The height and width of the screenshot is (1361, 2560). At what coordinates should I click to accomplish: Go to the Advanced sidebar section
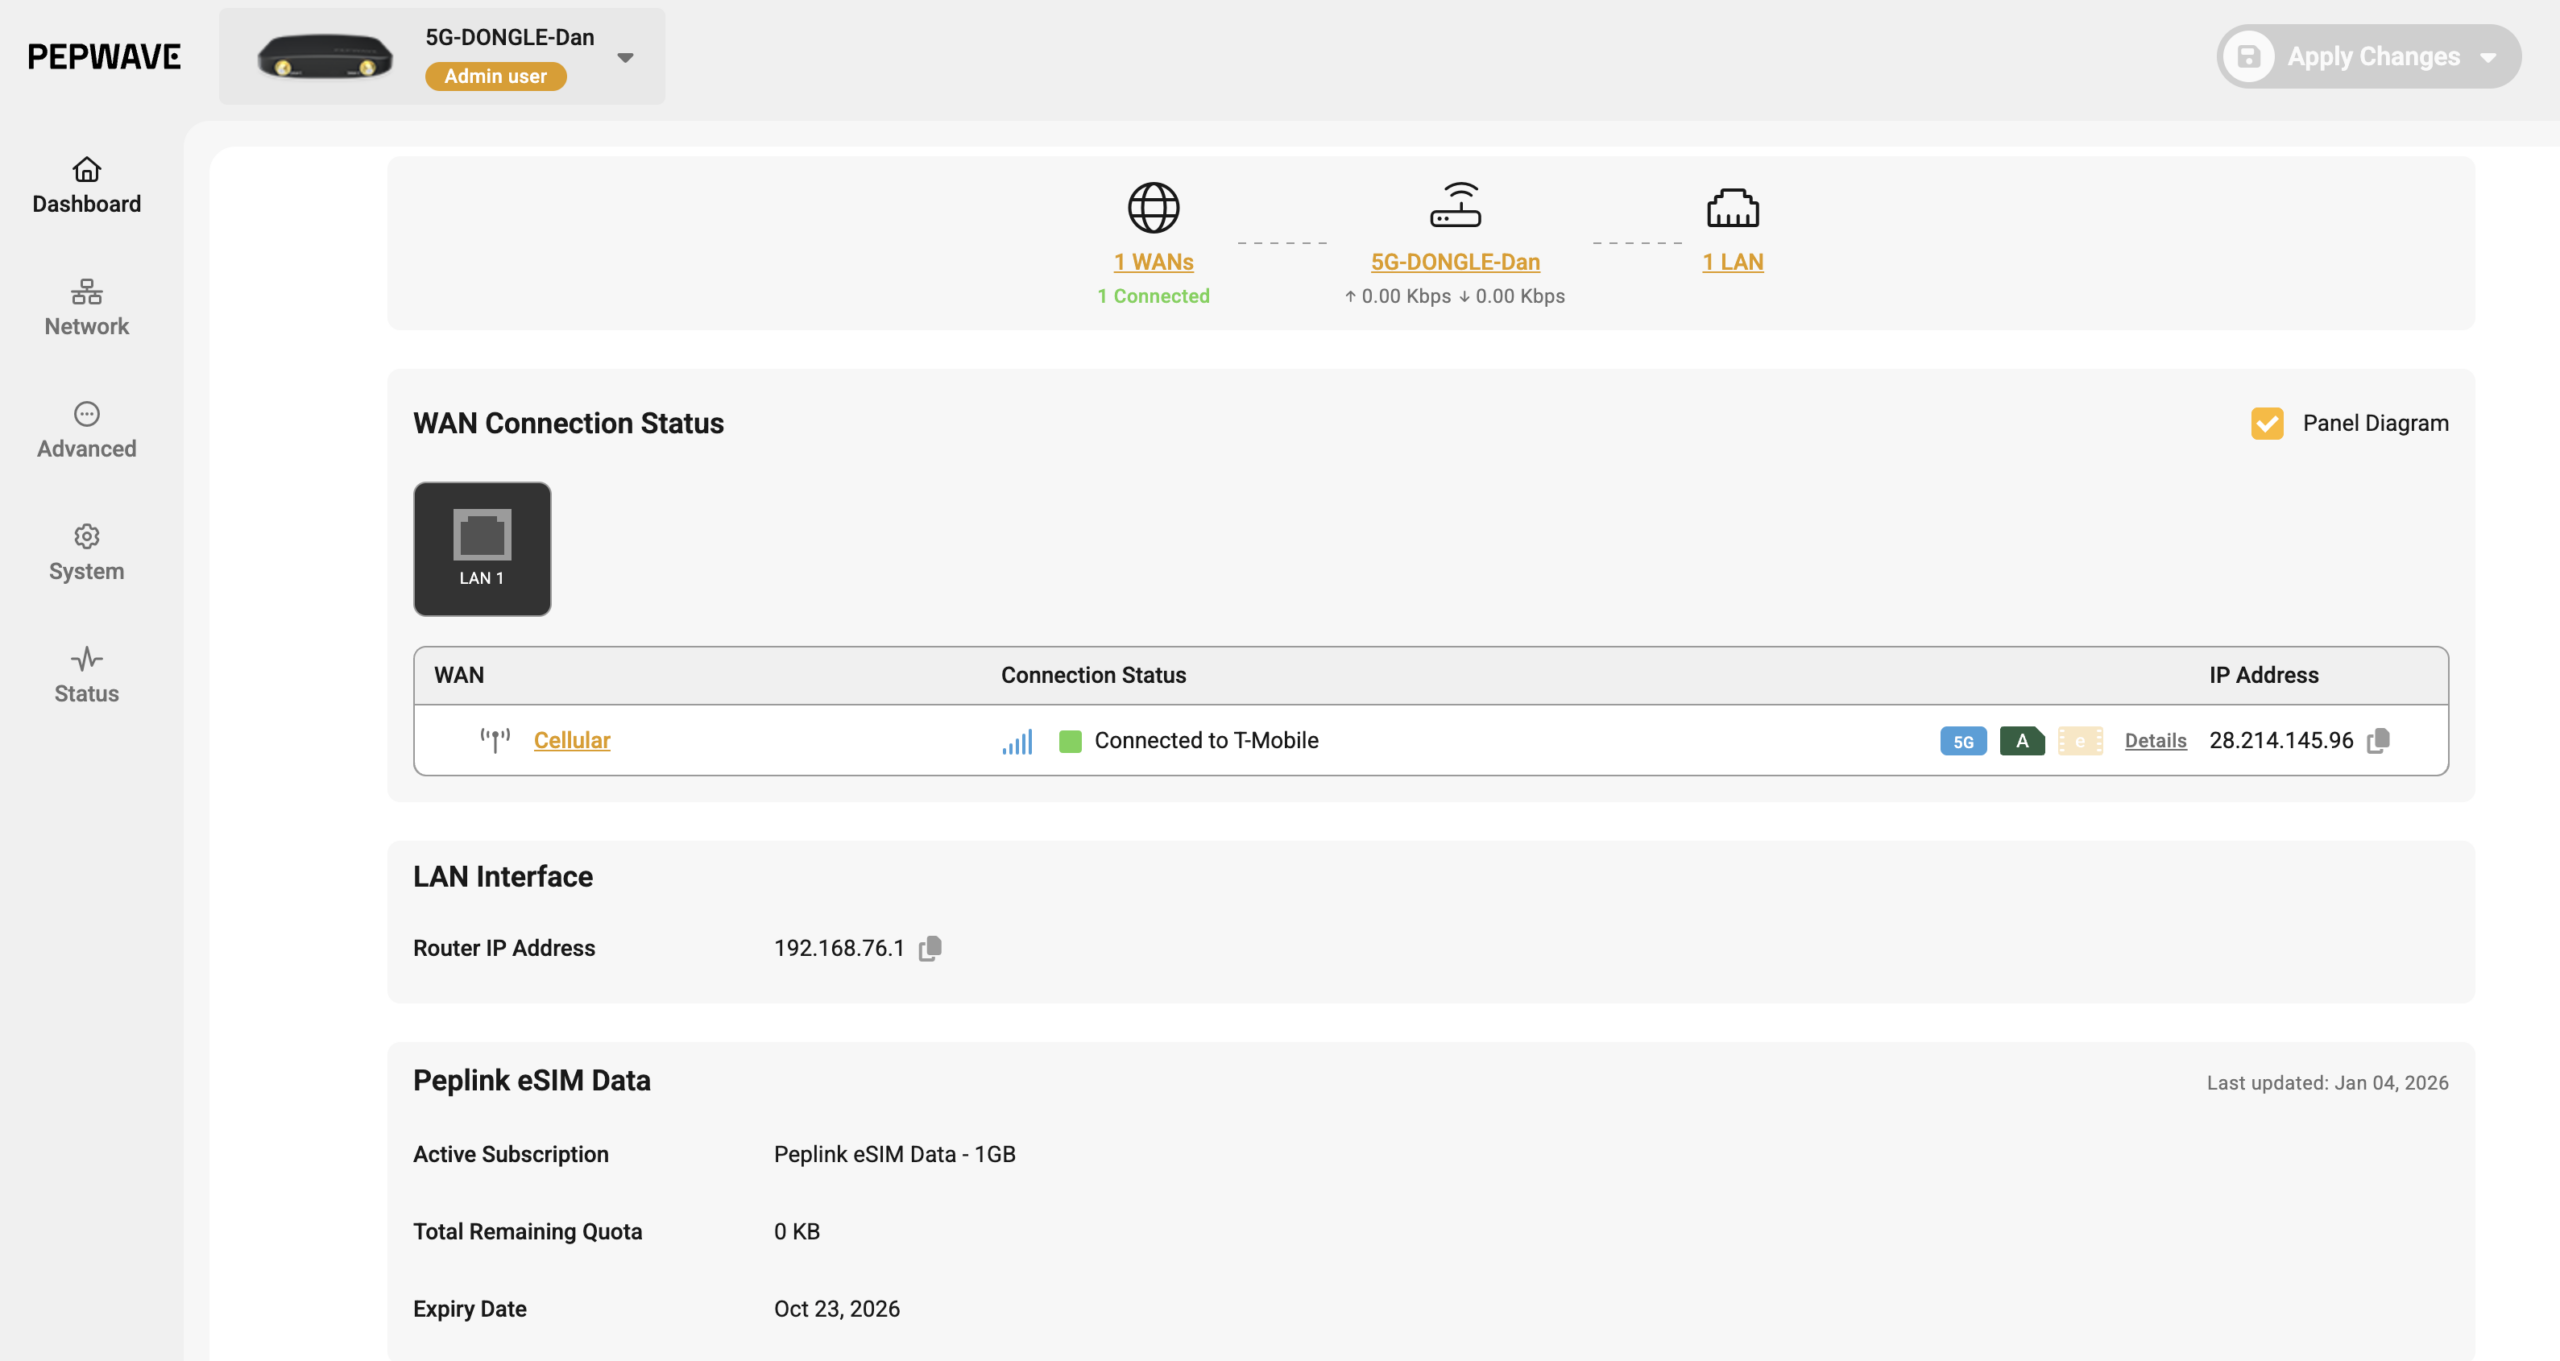(x=87, y=430)
